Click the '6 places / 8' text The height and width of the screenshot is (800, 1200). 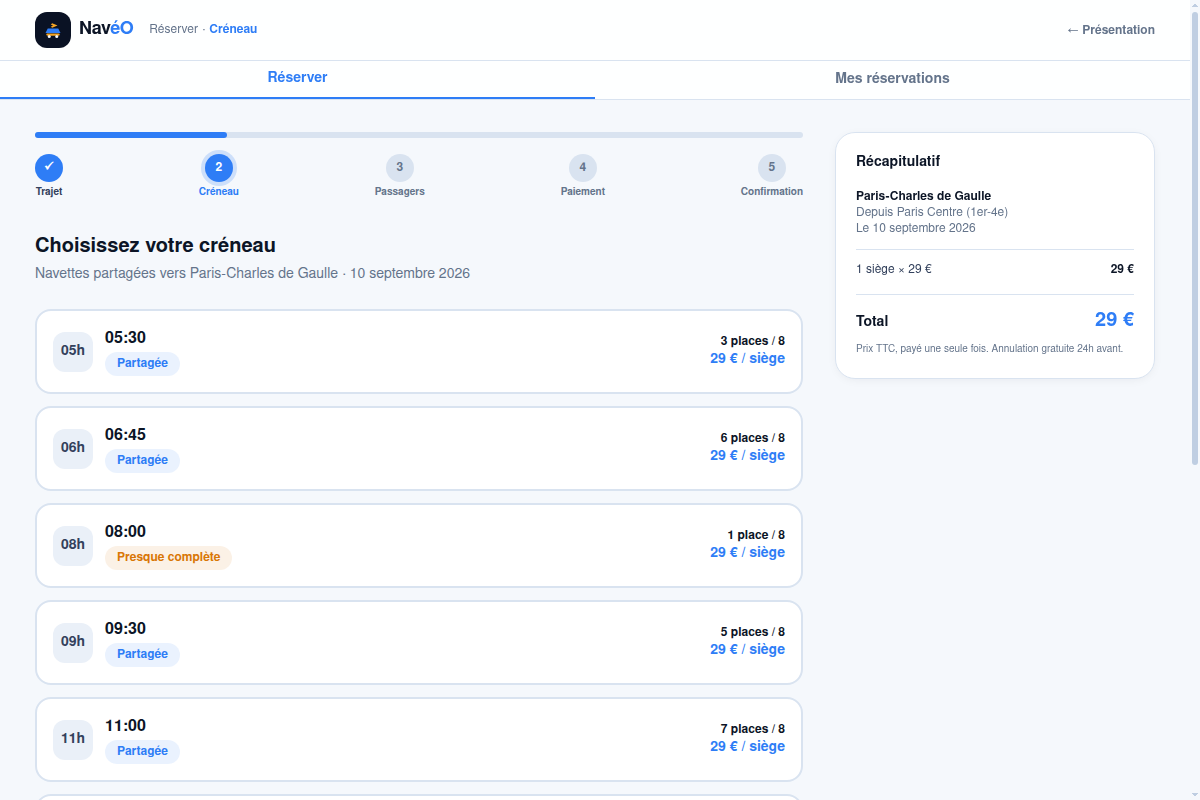click(752, 438)
